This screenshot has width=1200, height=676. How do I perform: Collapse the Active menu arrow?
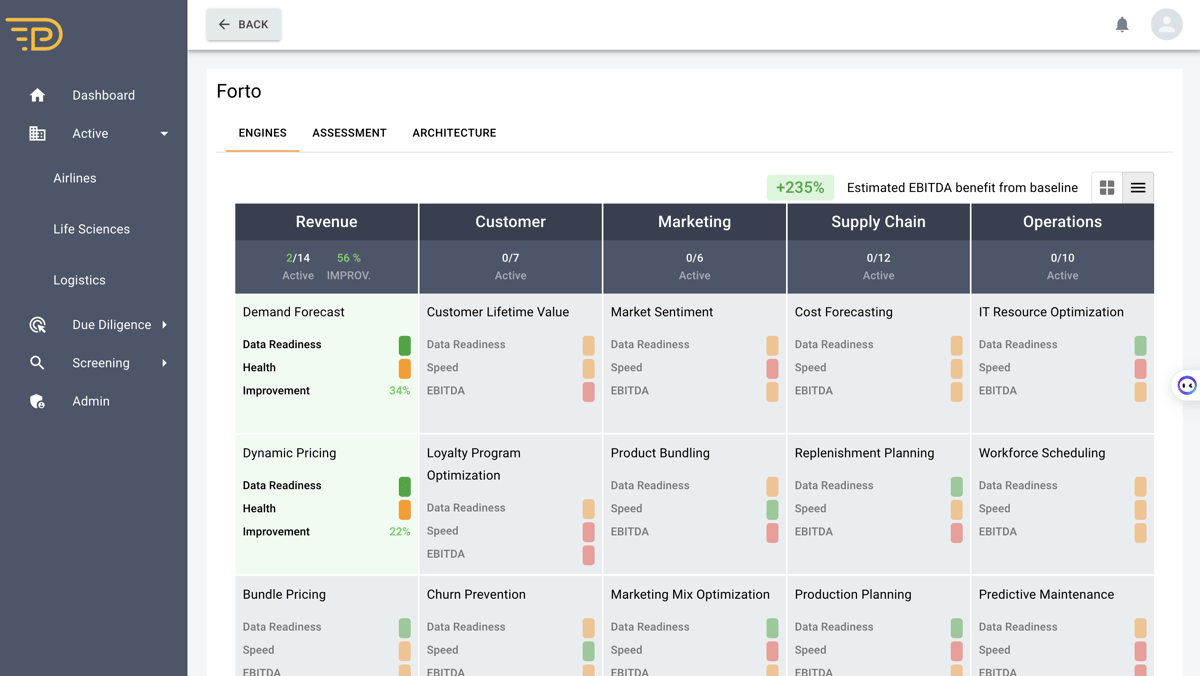164,133
